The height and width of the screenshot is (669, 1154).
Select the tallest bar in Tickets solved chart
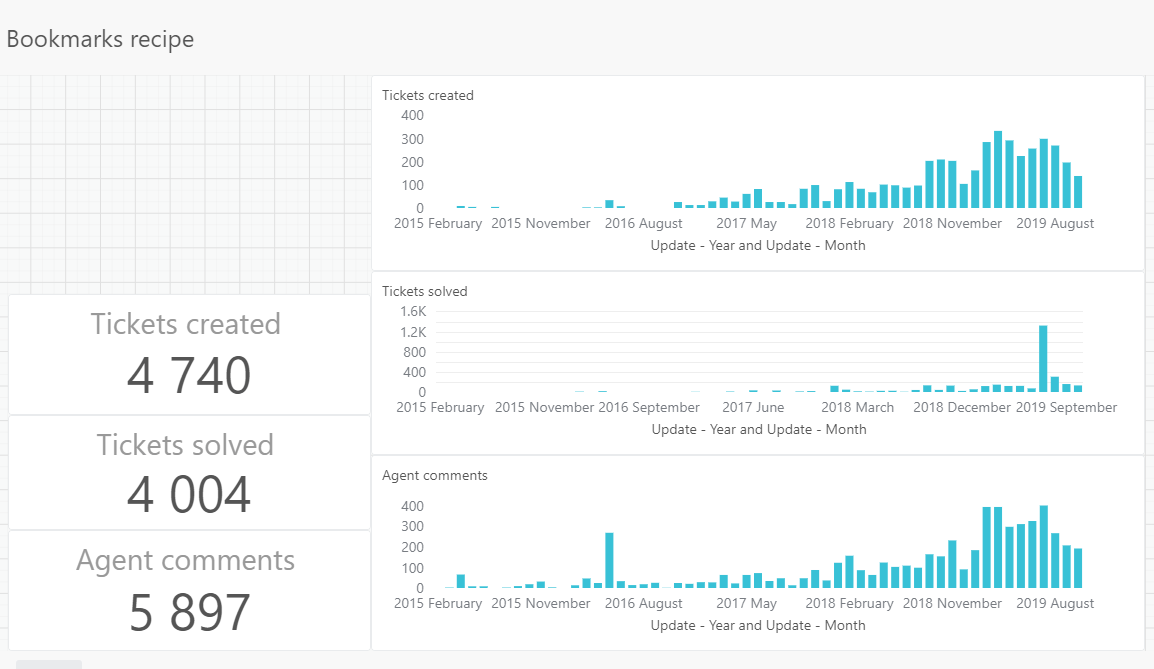1045,355
